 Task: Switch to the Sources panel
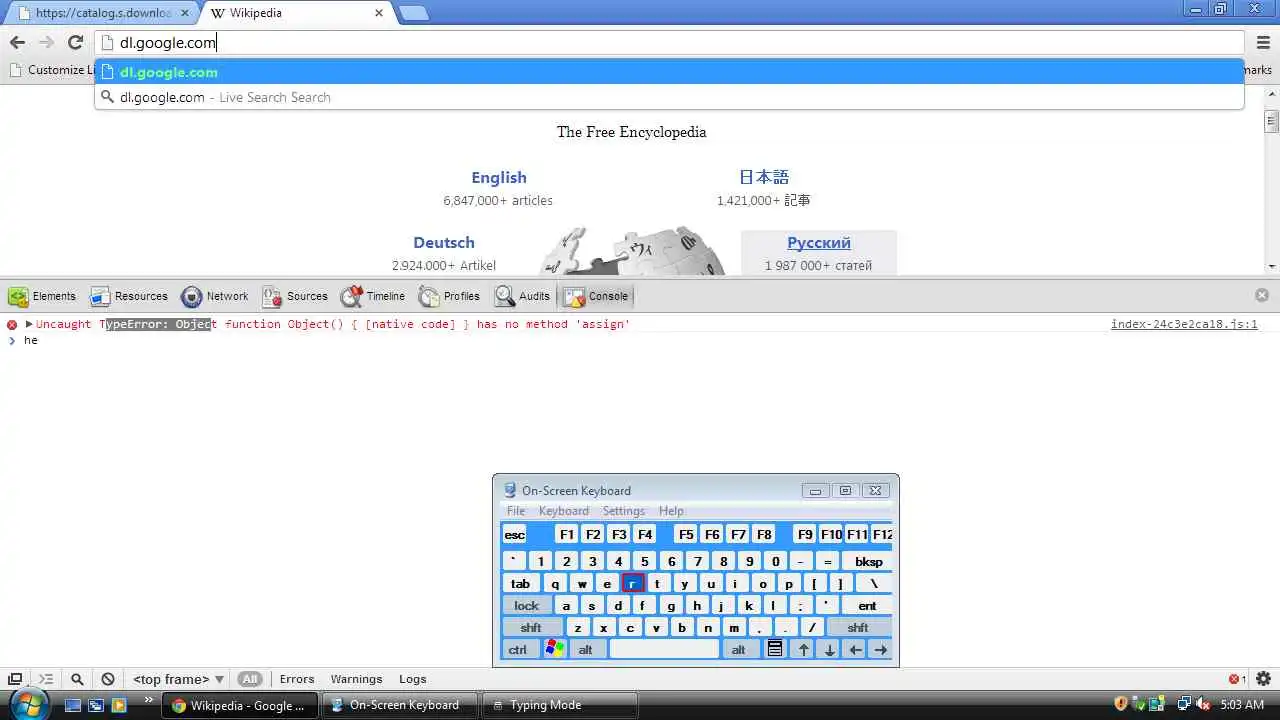click(295, 296)
